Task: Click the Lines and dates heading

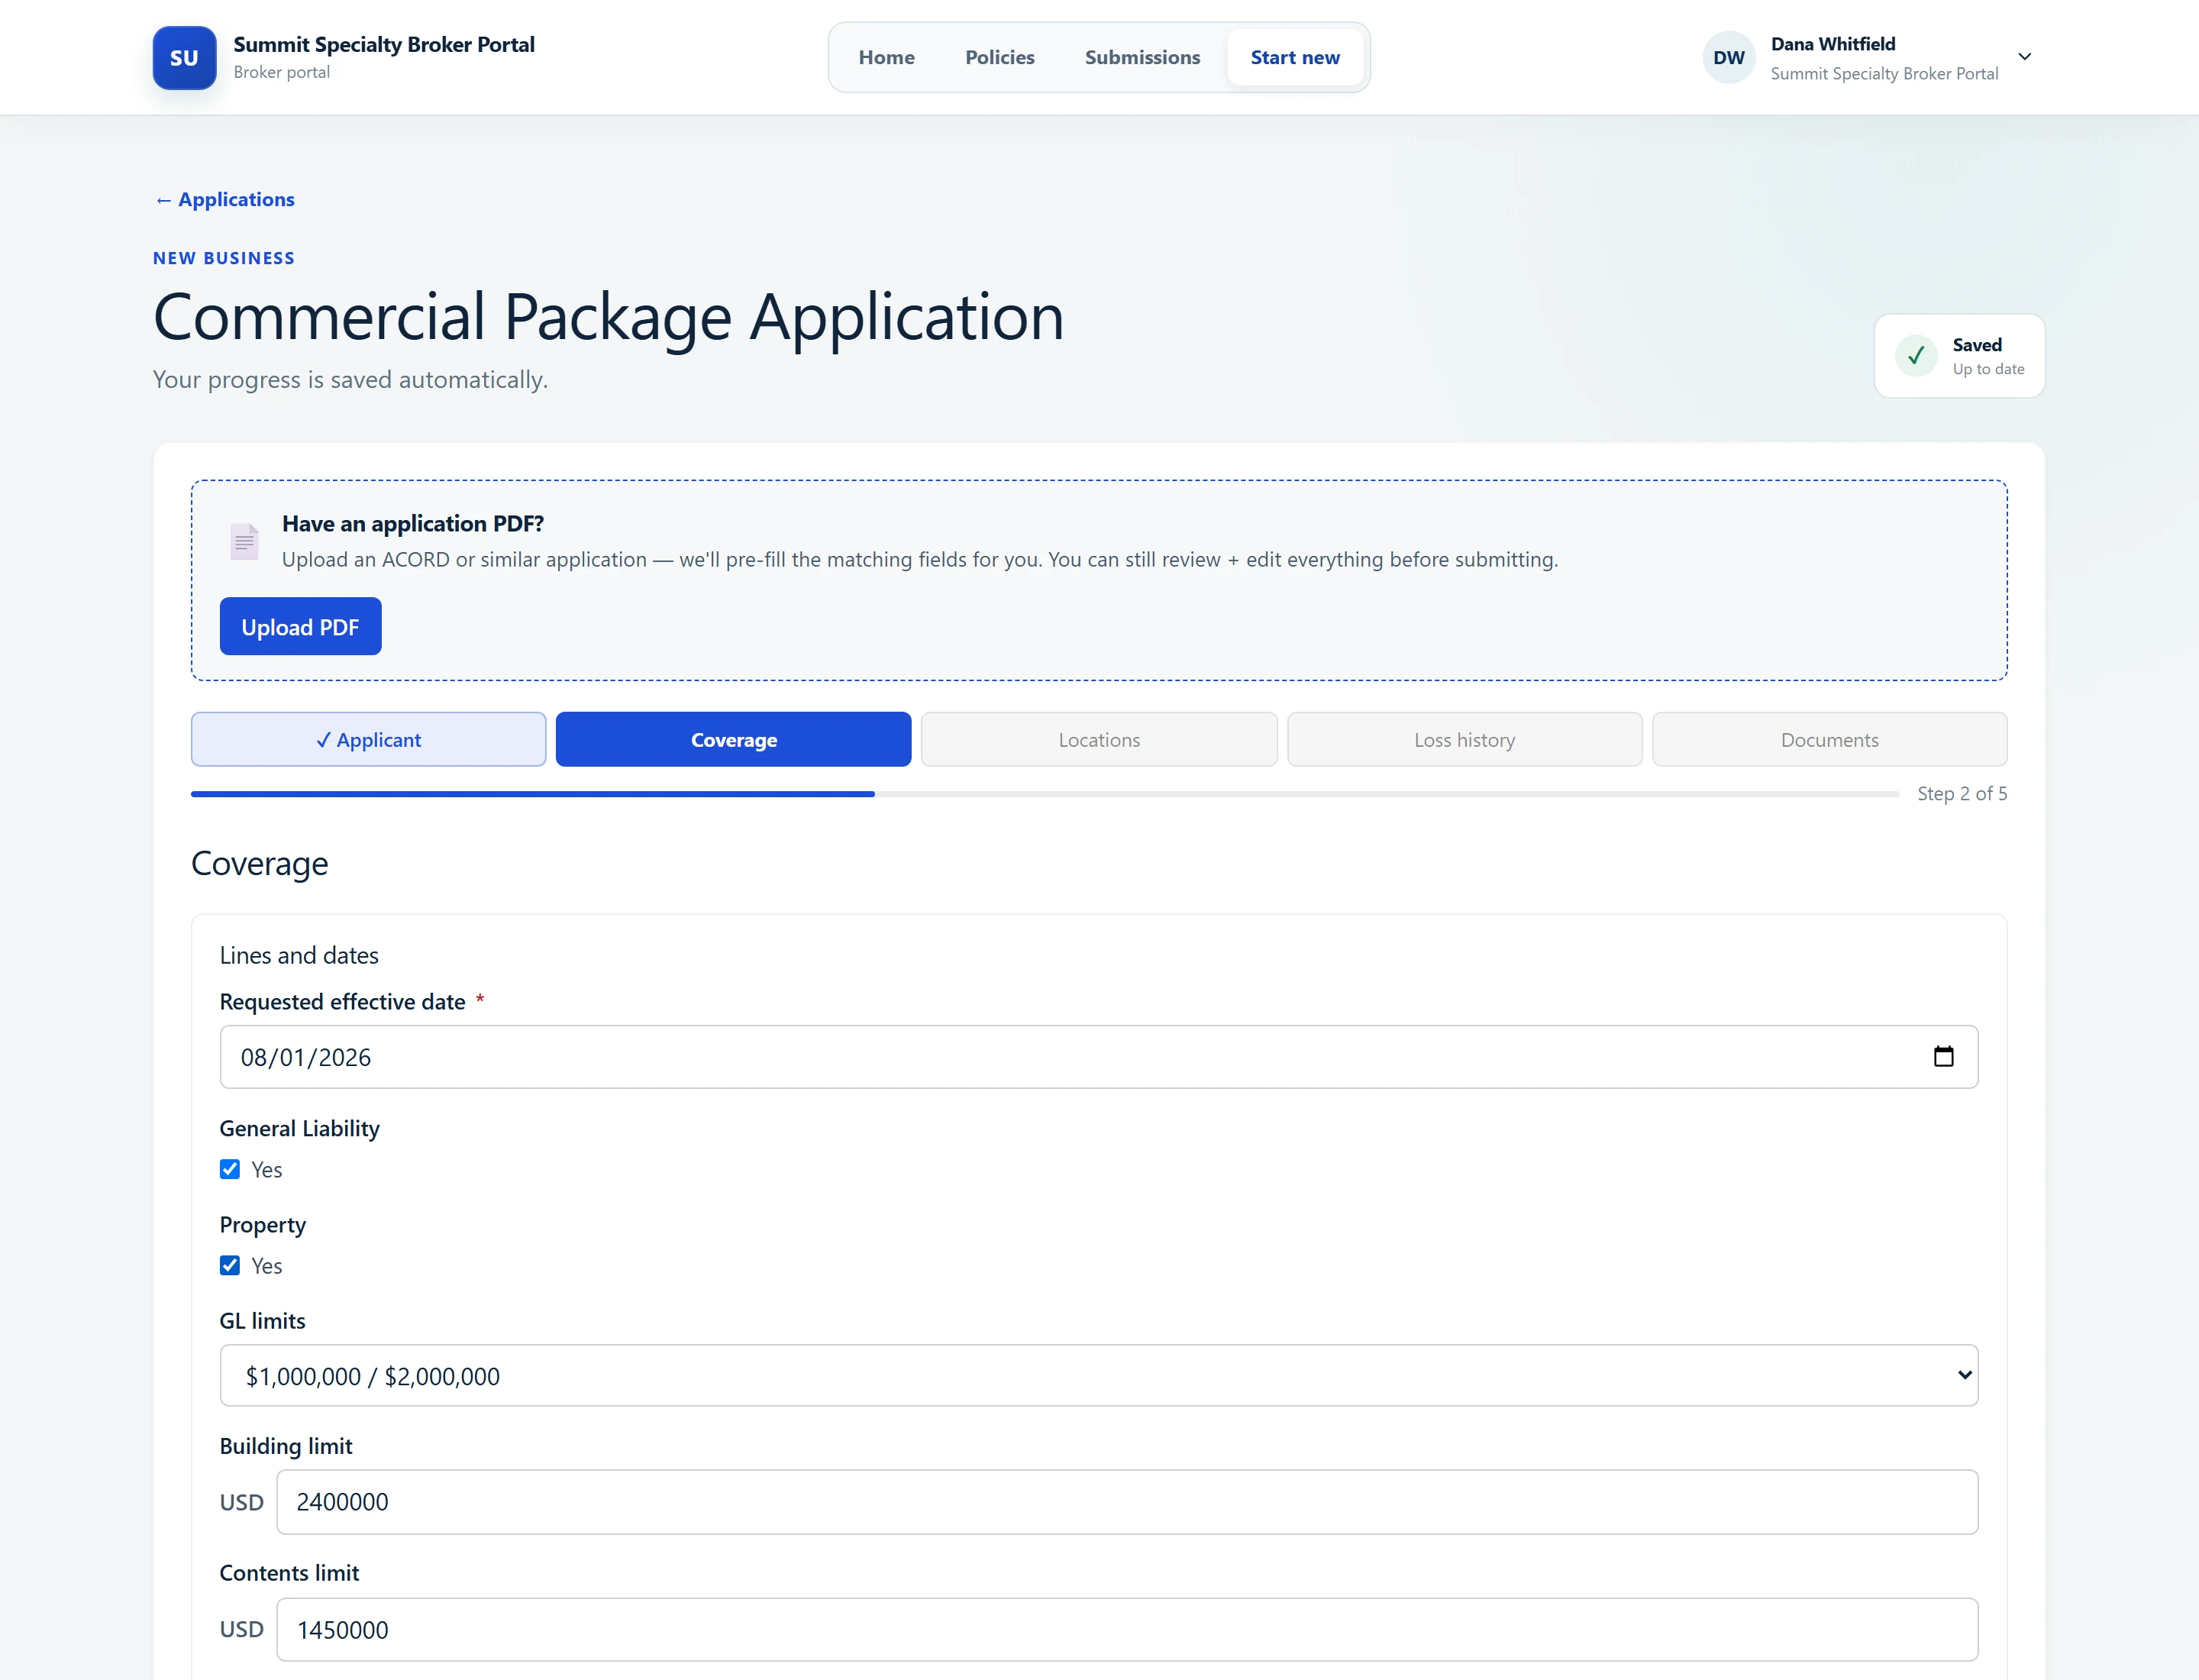Action: point(299,955)
